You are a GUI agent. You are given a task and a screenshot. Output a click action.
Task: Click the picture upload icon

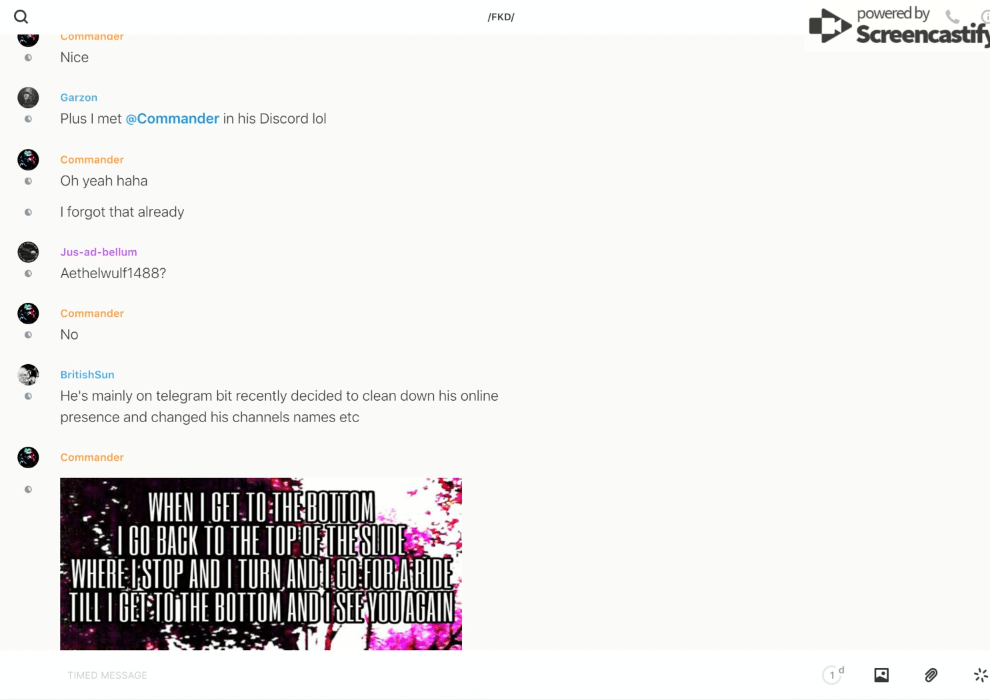pyautogui.click(x=881, y=675)
